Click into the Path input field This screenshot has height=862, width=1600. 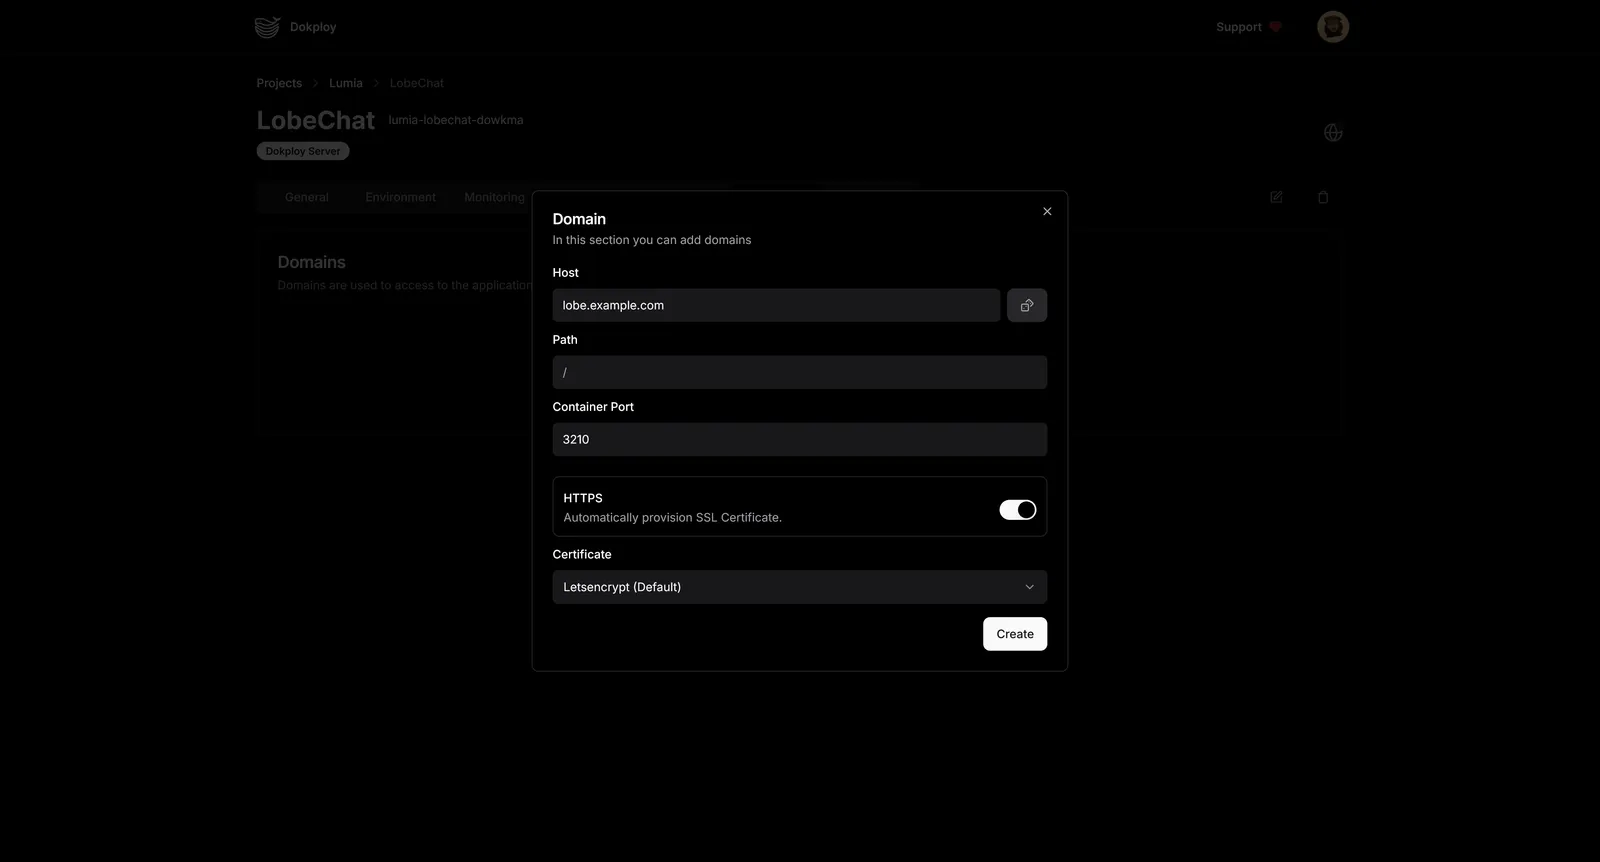[799, 373]
